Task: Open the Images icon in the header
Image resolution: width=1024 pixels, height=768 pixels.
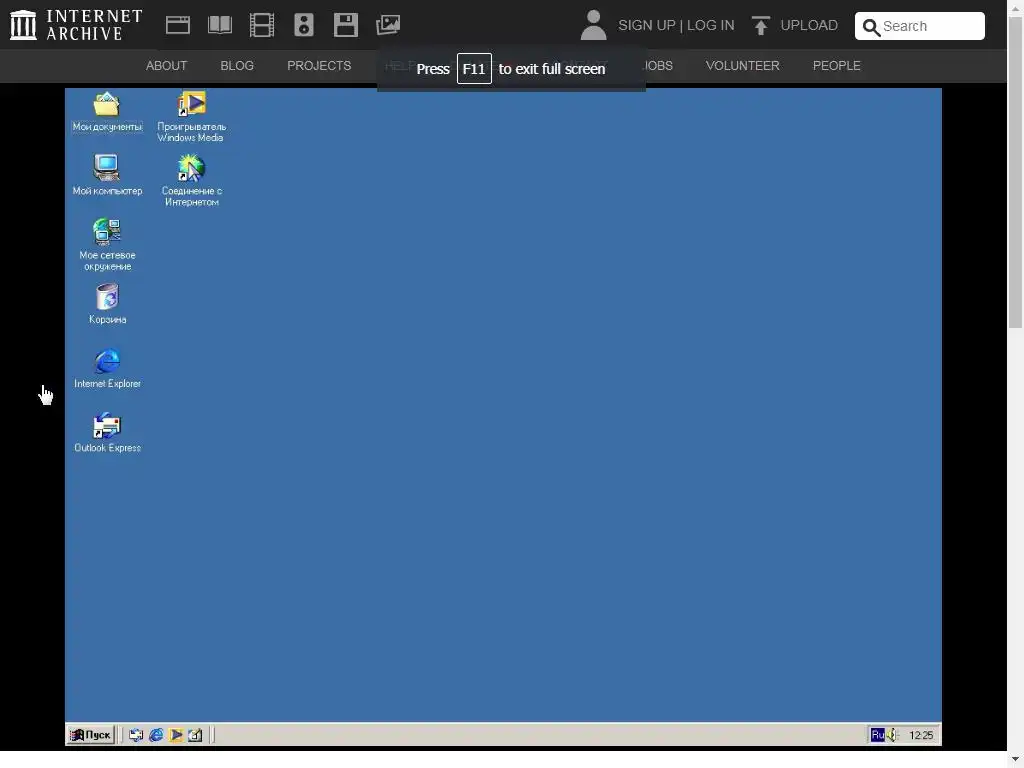Action: [388, 25]
